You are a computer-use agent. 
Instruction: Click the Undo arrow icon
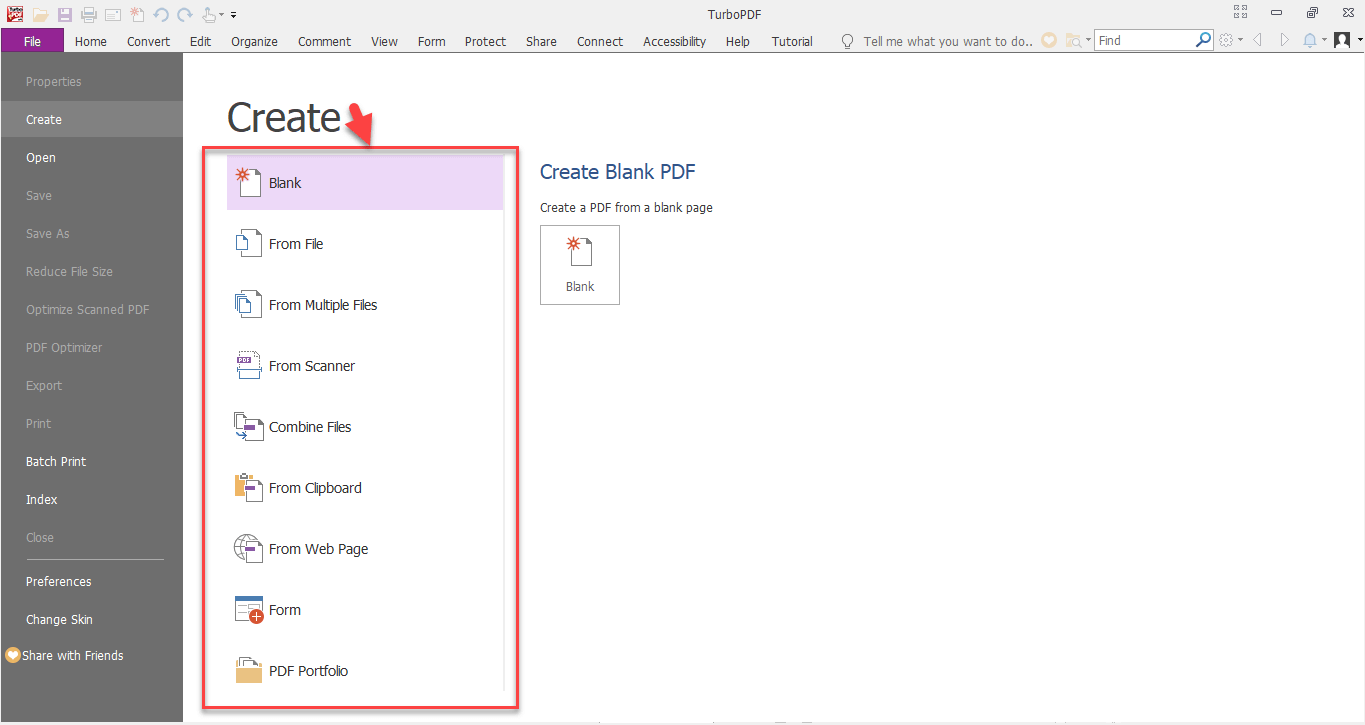[159, 14]
